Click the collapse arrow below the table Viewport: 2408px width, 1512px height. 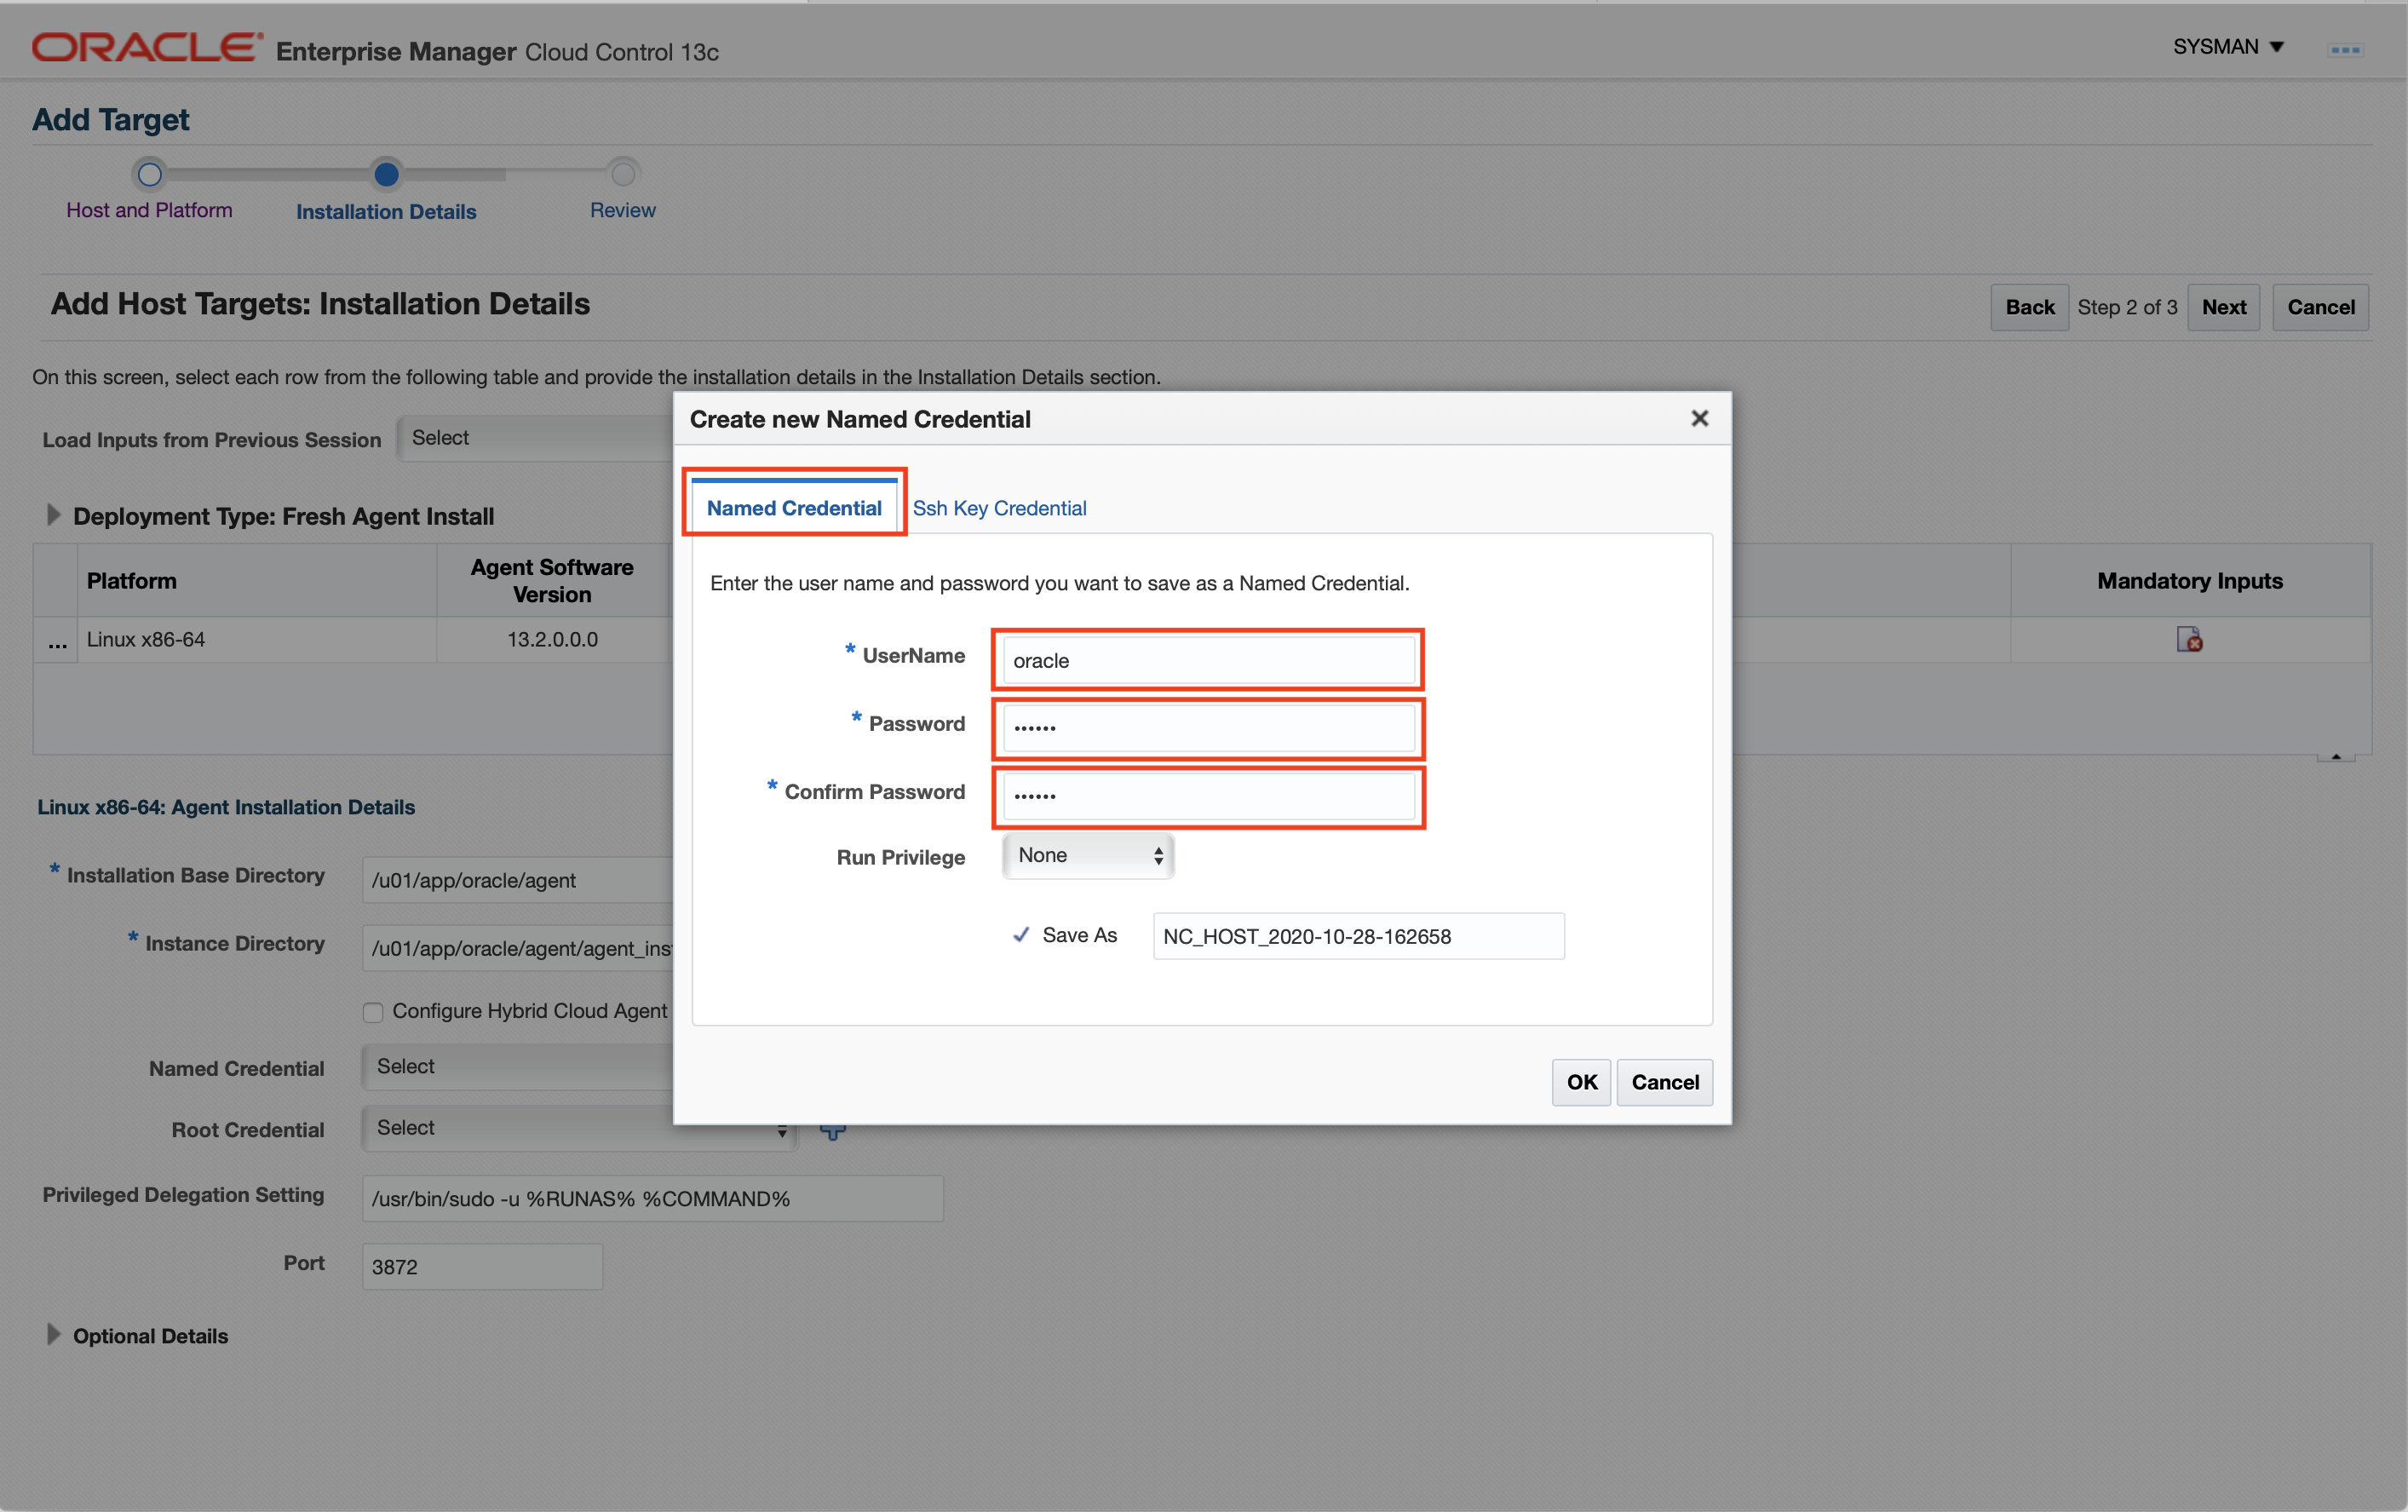point(2336,757)
